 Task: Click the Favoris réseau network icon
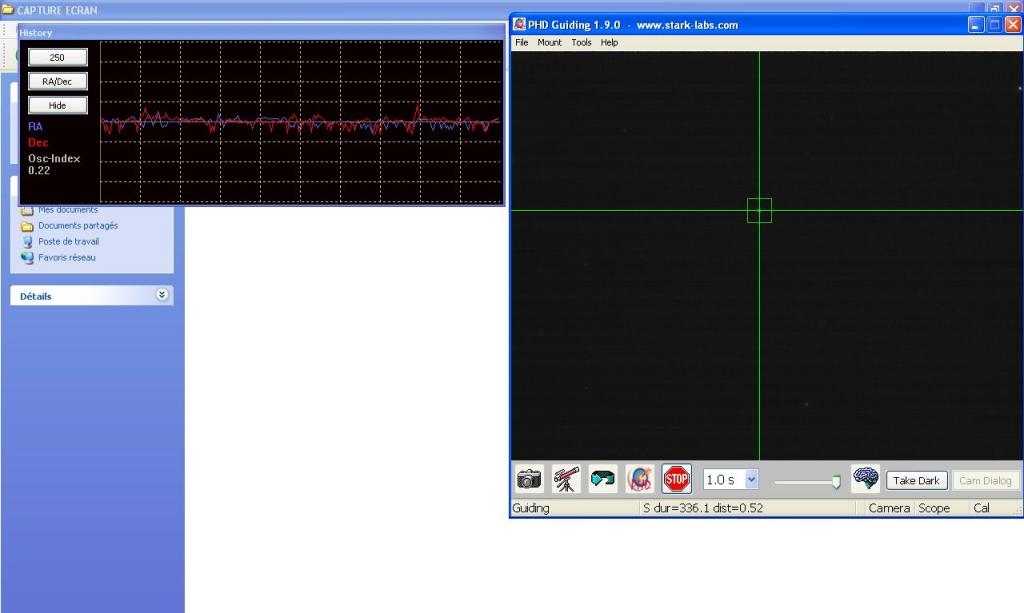tap(27, 257)
